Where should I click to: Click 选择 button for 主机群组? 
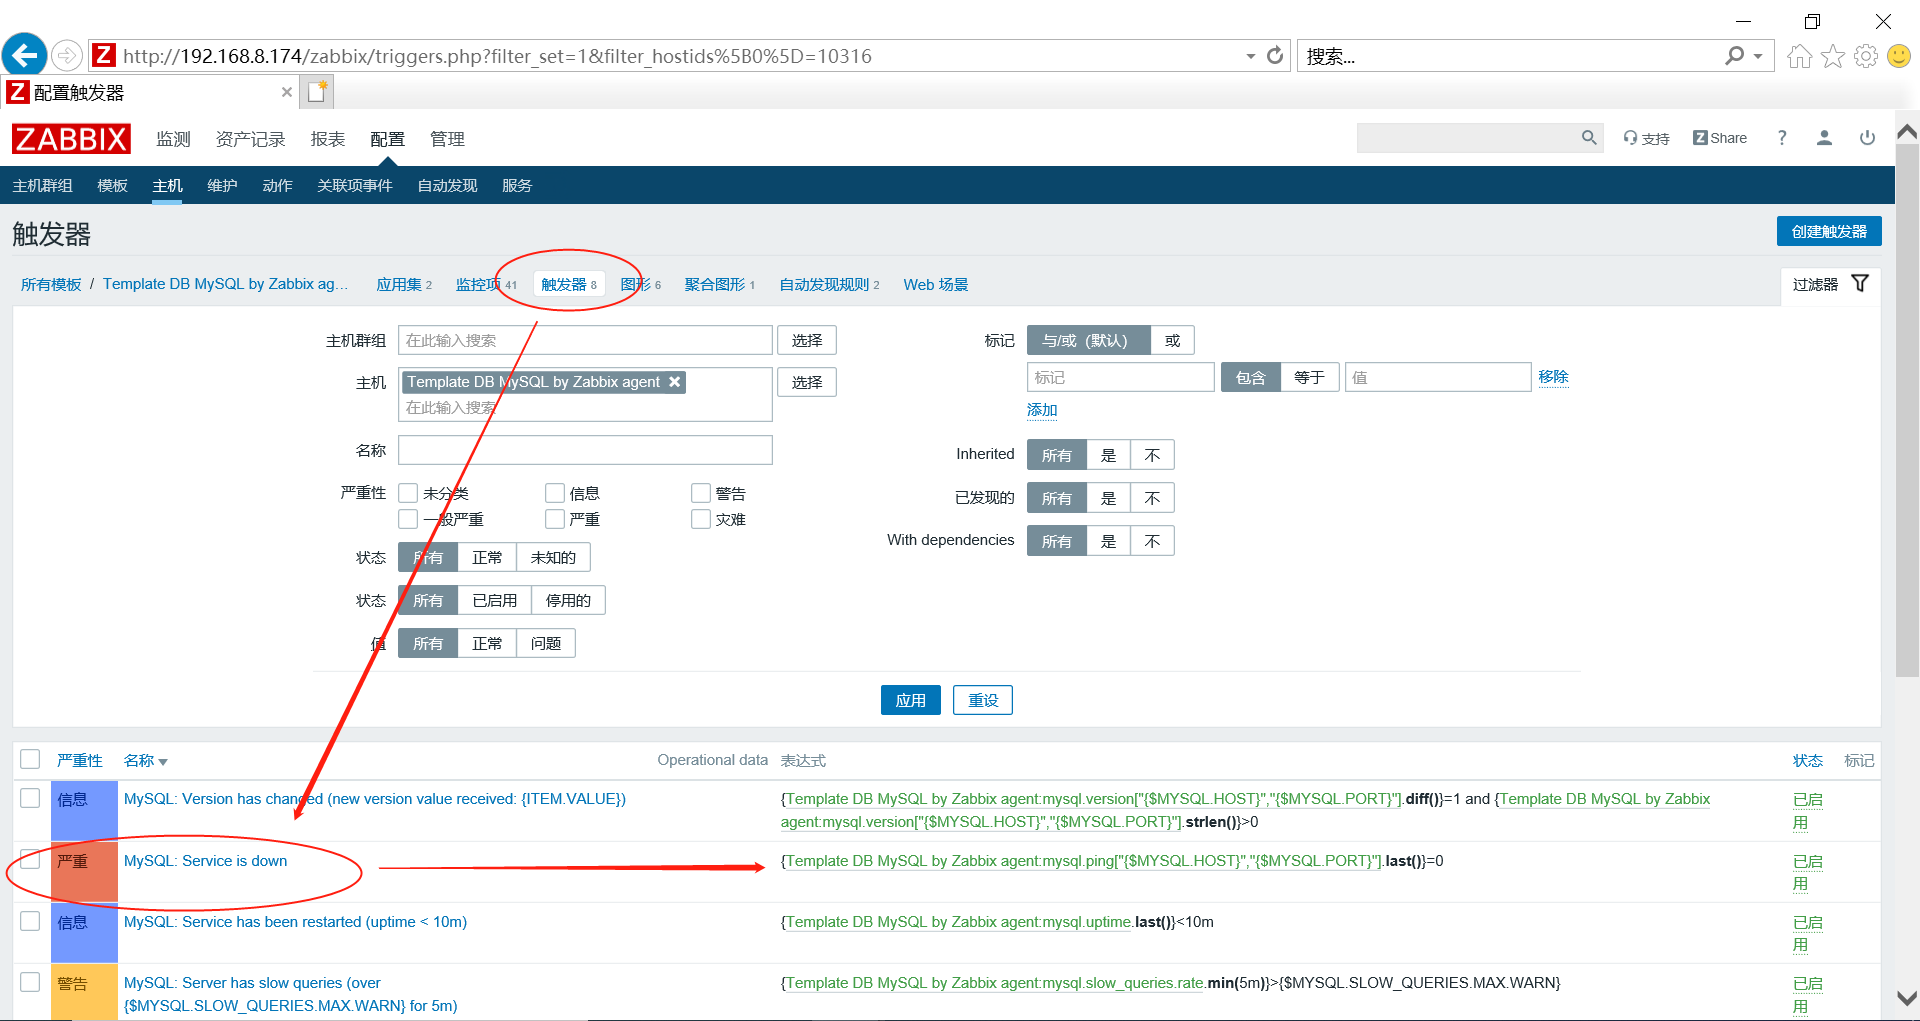[806, 340]
